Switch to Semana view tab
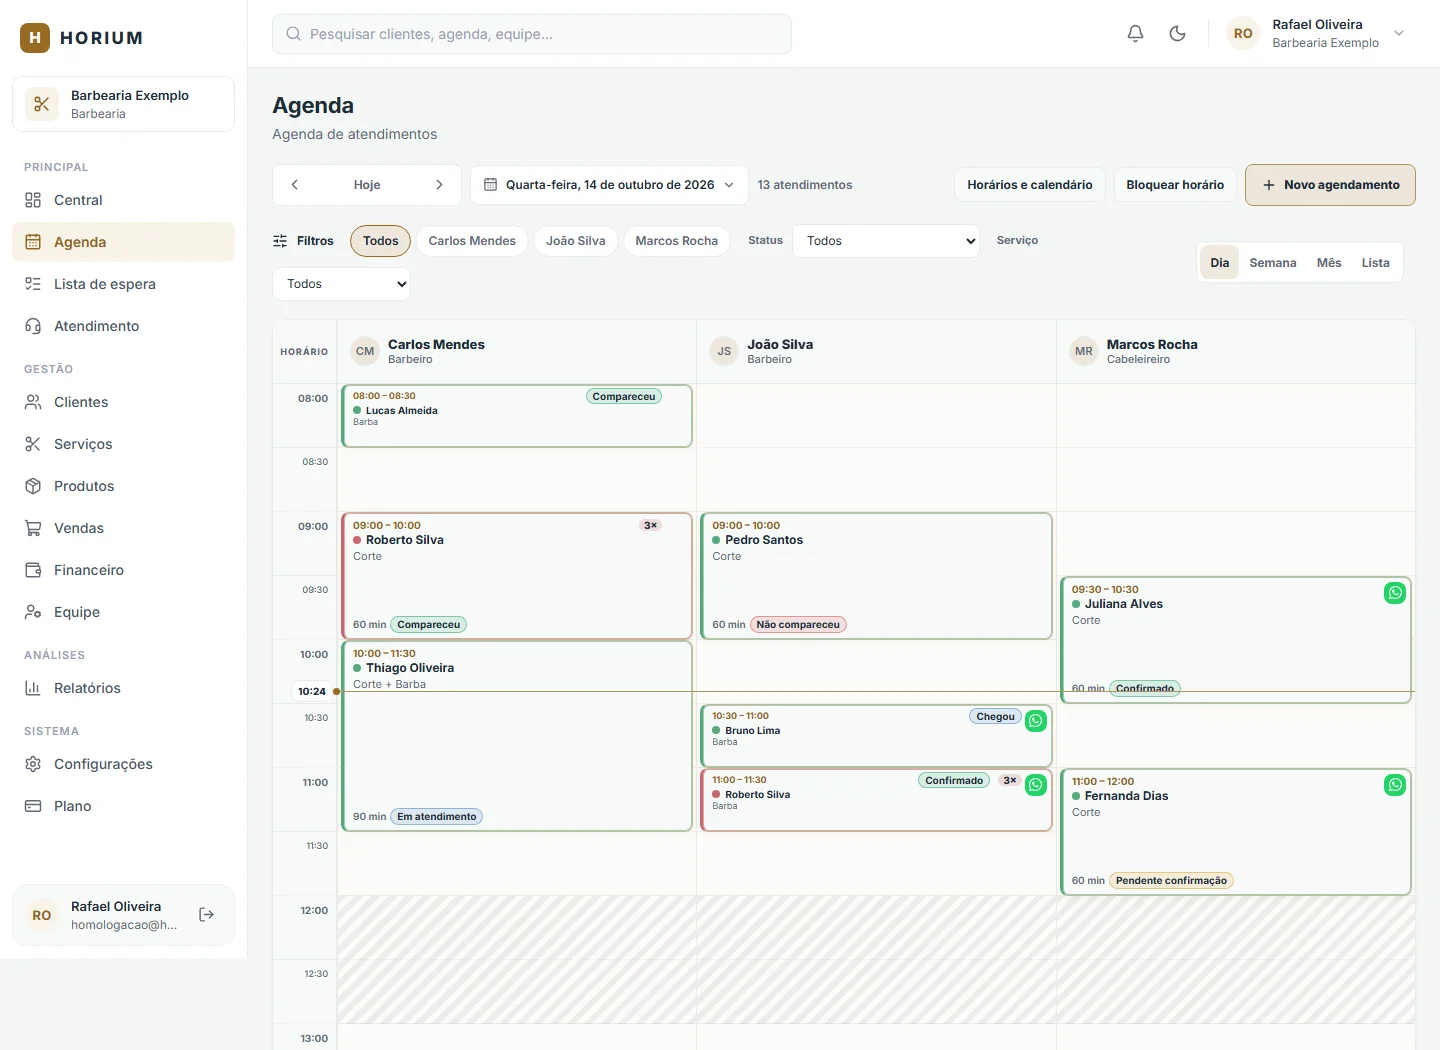This screenshot has height=1050, width=1440. pyautogui.click(x=1273, y=263)
